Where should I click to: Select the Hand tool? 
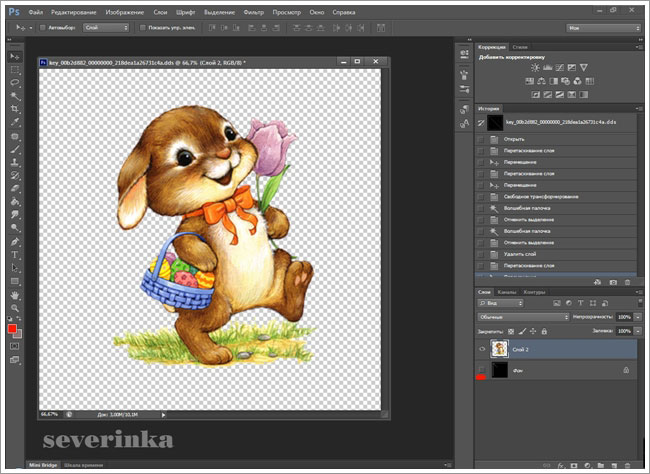[14, 295]
